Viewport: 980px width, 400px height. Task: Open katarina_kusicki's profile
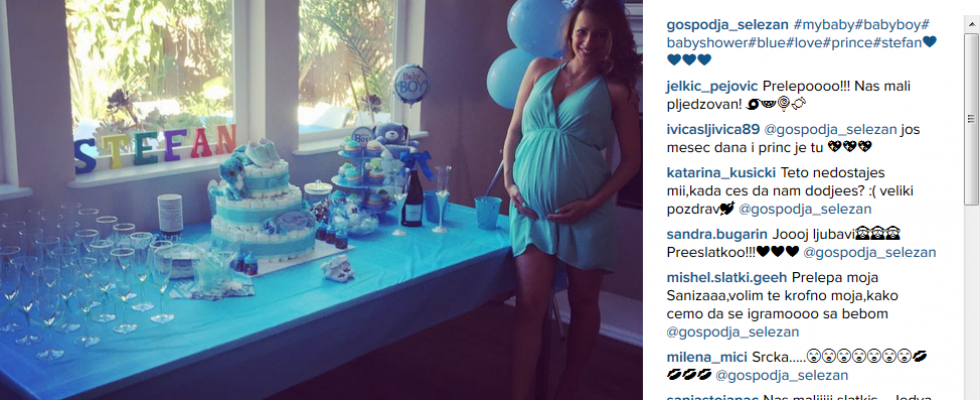click(721, 172)
